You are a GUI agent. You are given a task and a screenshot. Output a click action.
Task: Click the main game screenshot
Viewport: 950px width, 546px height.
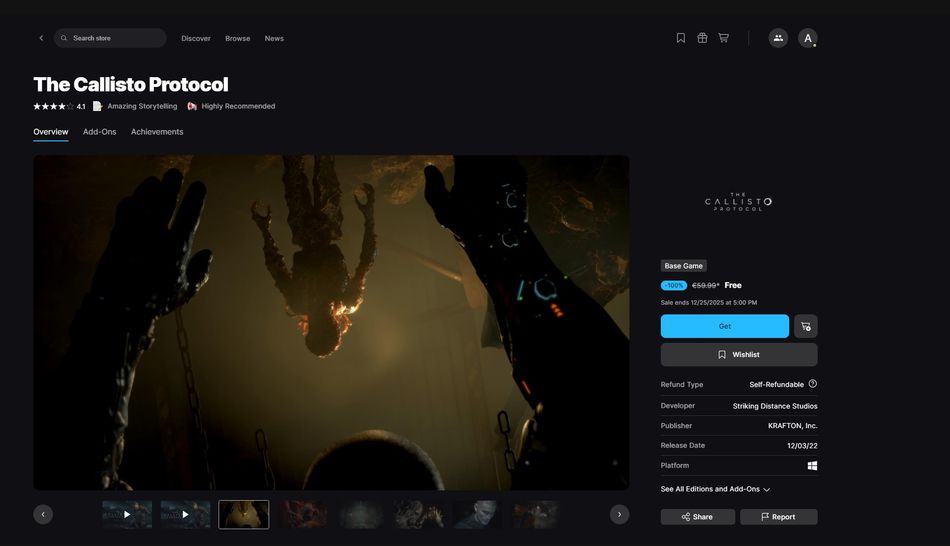[x=331, y=322]
